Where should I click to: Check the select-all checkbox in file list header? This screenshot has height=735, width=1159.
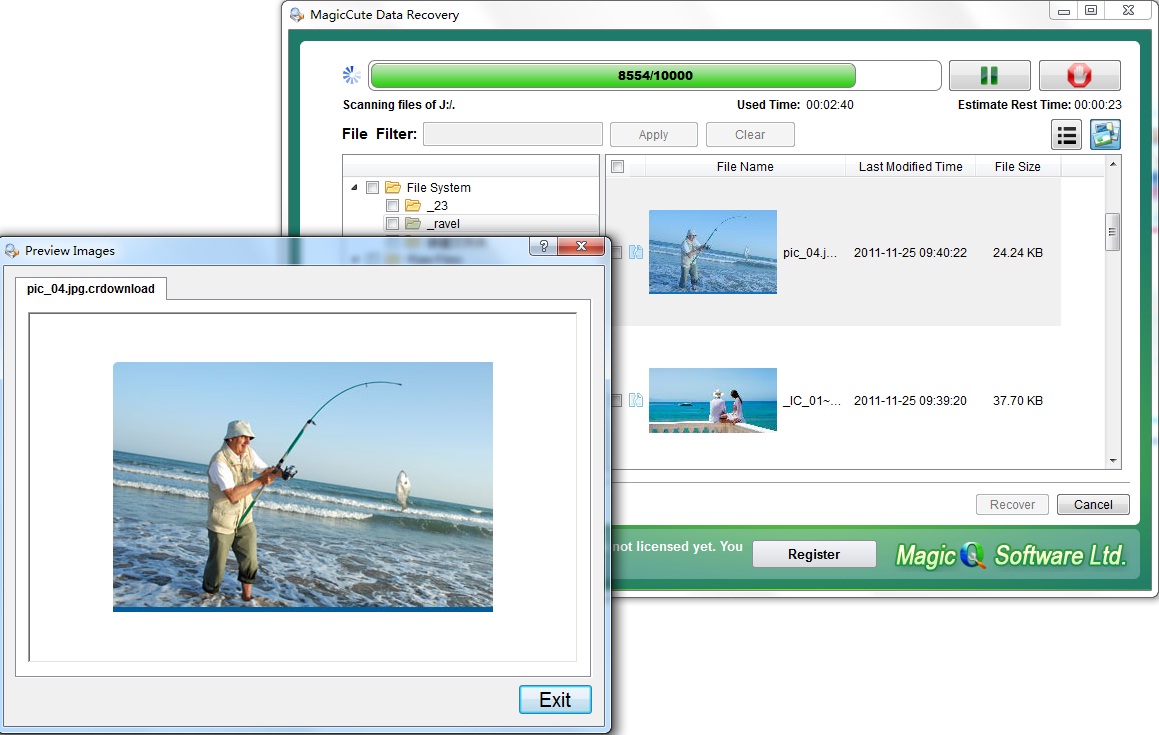pyautogui.click(x=618, y=167)
